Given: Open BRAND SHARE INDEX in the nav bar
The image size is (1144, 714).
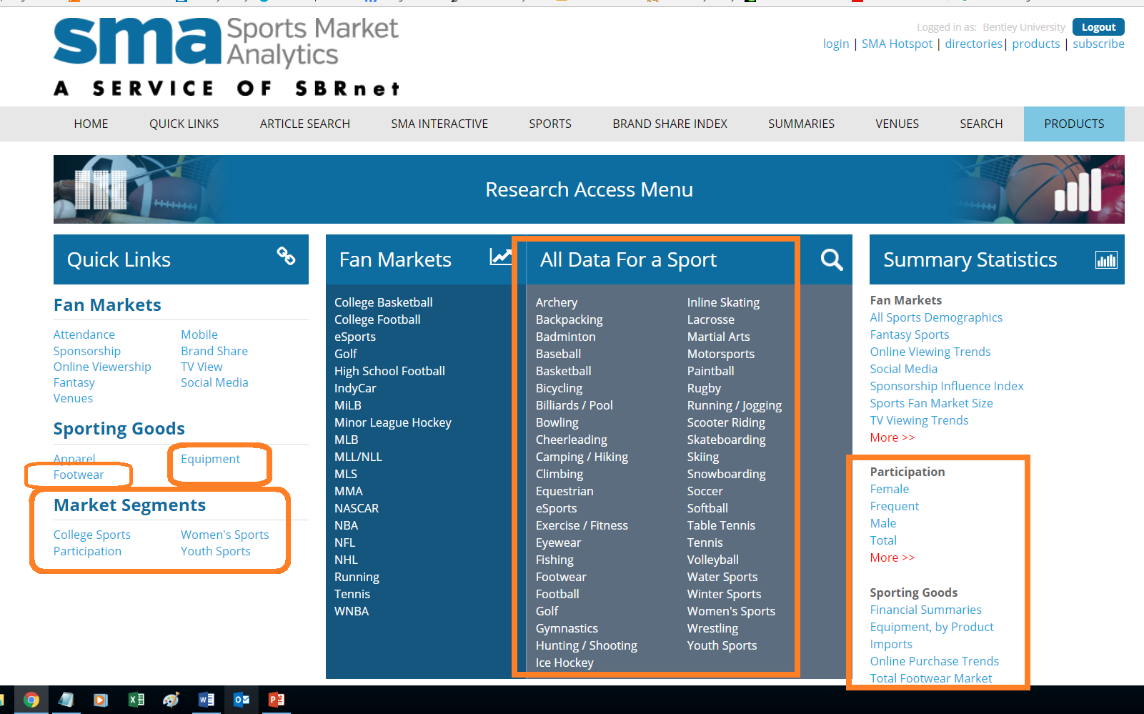Looking at the screenshot, I should tap(670, 124).
